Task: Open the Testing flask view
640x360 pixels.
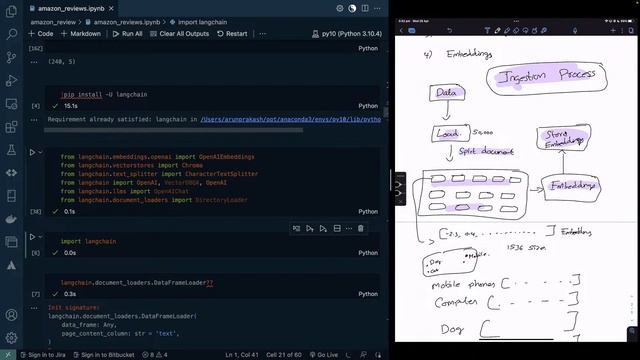Action: (x=11, y=150)
